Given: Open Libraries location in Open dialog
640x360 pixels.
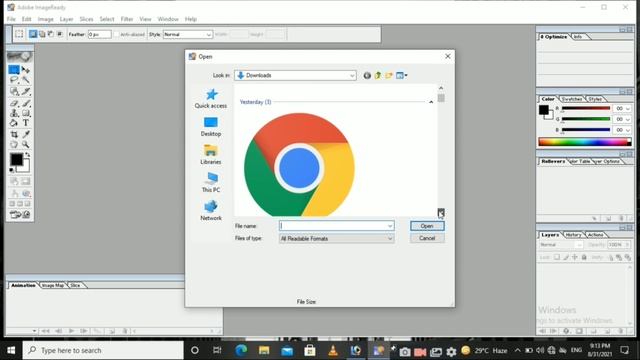Looking at the screenshot, I should pos(211,155).
